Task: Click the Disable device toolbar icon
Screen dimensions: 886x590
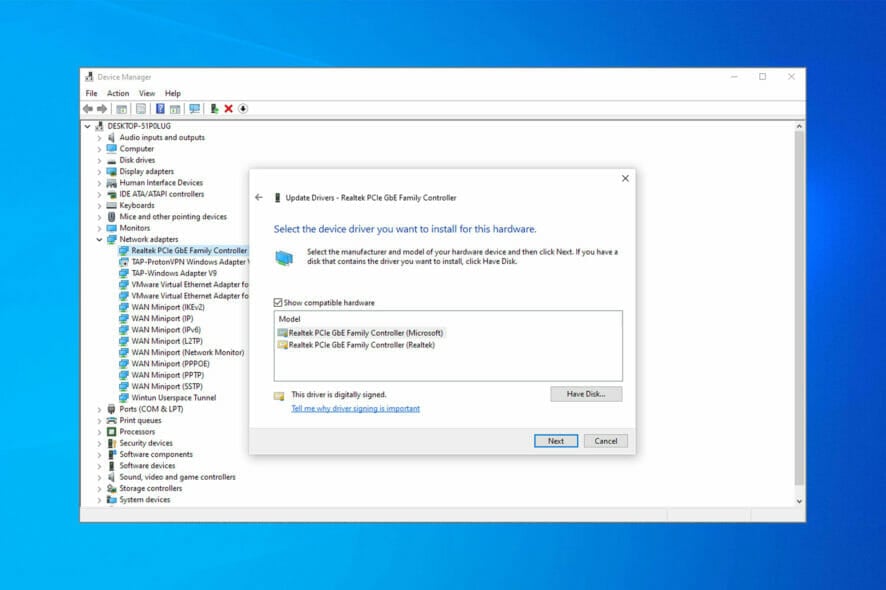Action: (243, 109)
